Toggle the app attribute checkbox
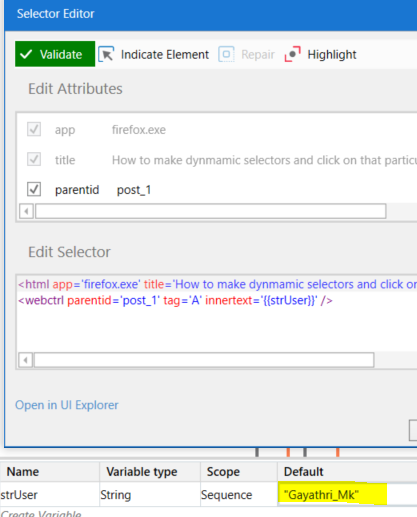The width and height of the screenshot is (417, 517). pos(34,129)
